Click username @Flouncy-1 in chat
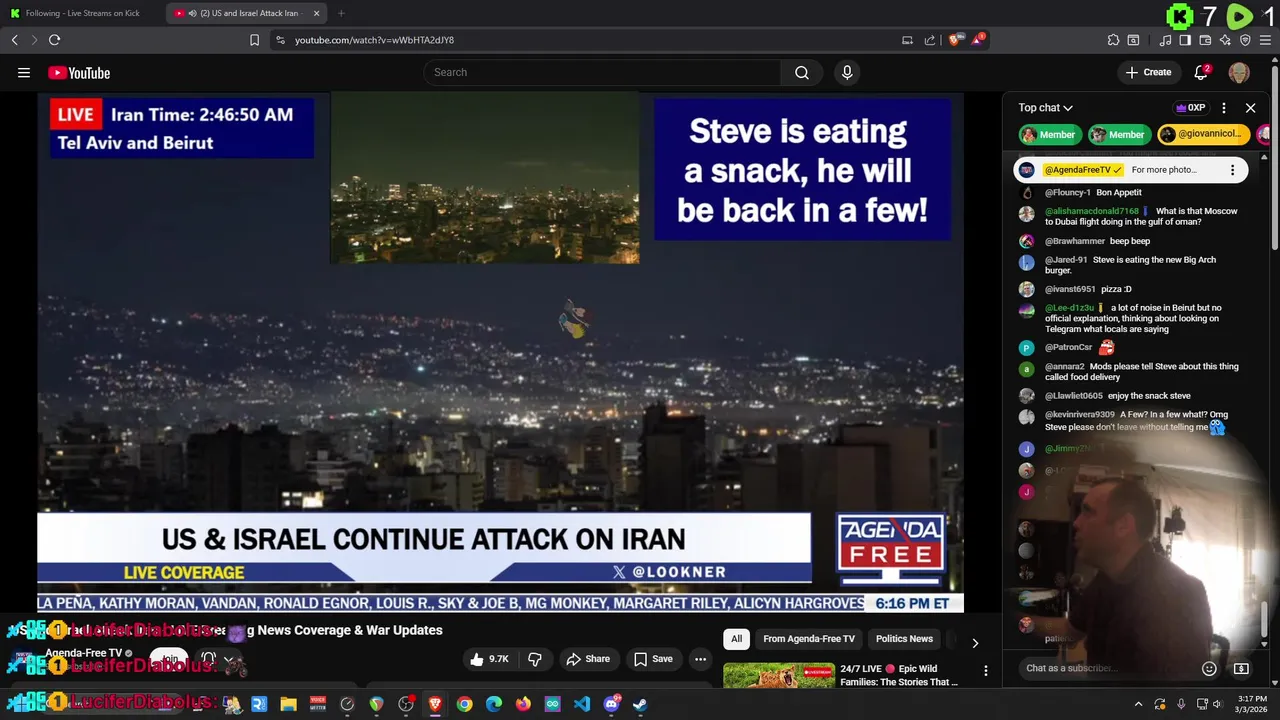Screen dimensions: 1280x720 1068,192
